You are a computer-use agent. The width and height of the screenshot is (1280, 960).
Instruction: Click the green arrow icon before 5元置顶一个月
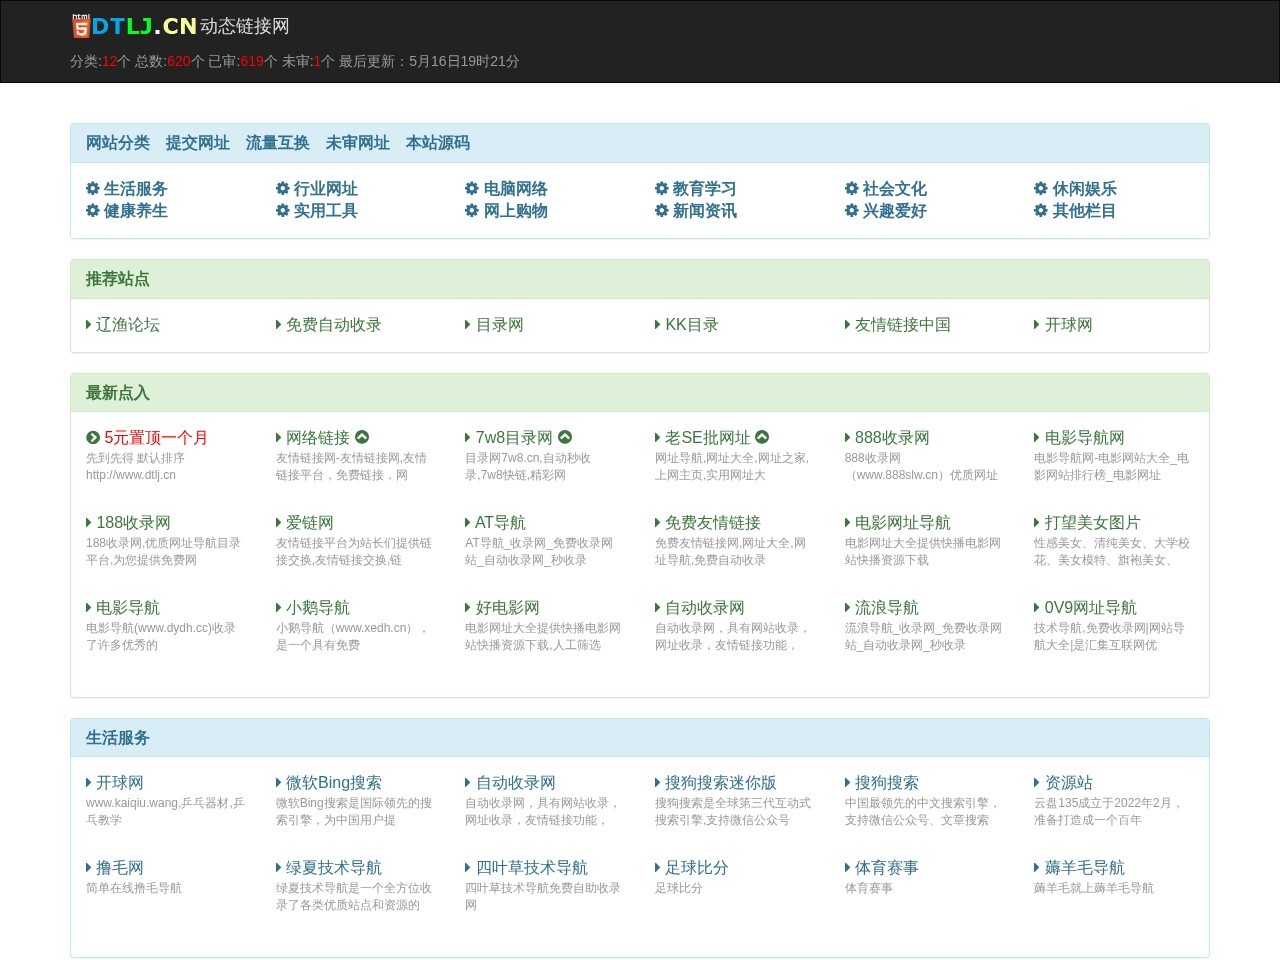coord(93,437)
